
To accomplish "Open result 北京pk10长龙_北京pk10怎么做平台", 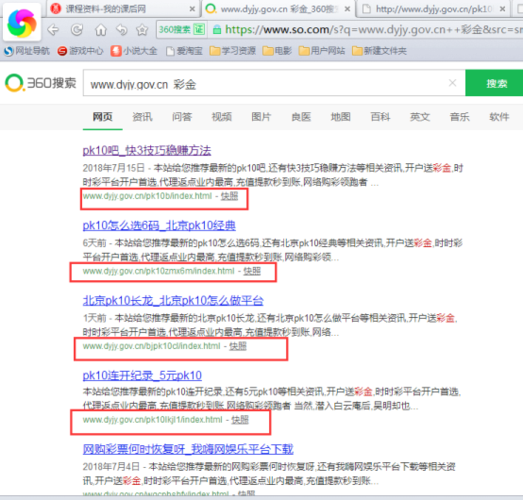I will coord(173,301).
